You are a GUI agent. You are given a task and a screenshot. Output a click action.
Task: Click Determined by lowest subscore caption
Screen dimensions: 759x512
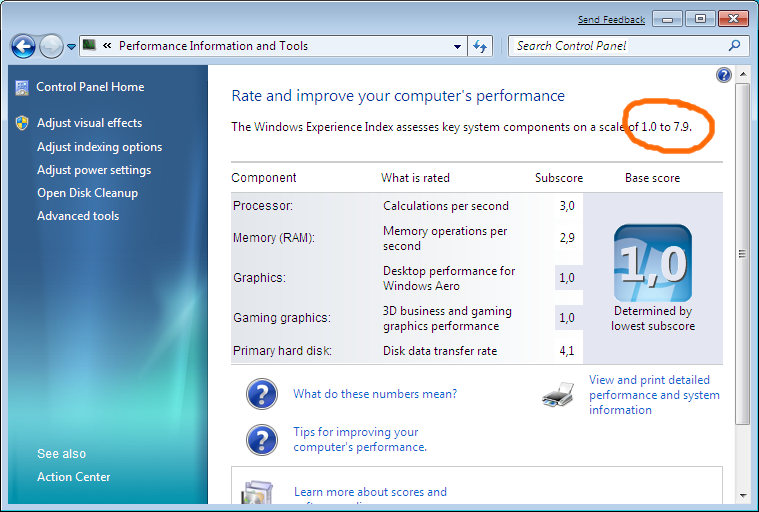pyautogui.click(x=653, y=318)
